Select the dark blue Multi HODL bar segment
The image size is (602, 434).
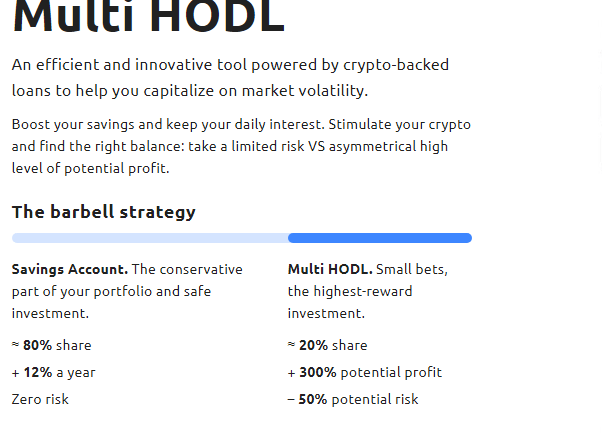pyautogui.click(x=380, y=238)
